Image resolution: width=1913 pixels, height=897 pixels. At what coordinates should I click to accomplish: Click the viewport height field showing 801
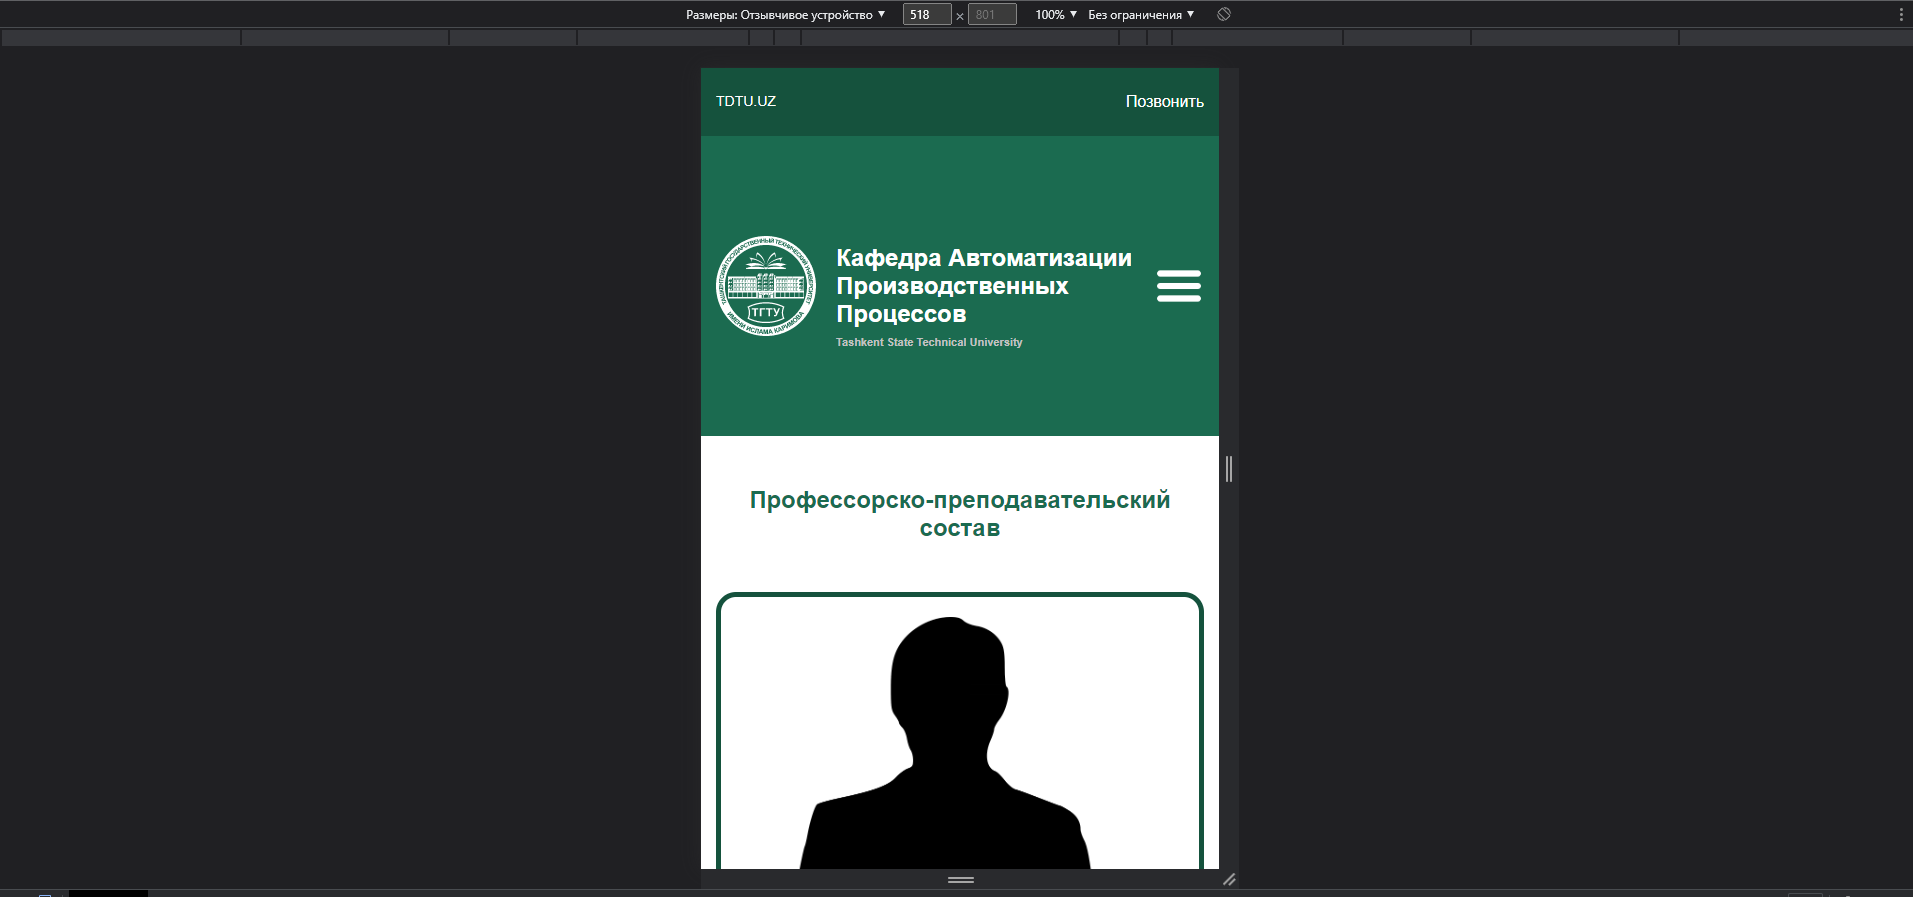[991, 15]
